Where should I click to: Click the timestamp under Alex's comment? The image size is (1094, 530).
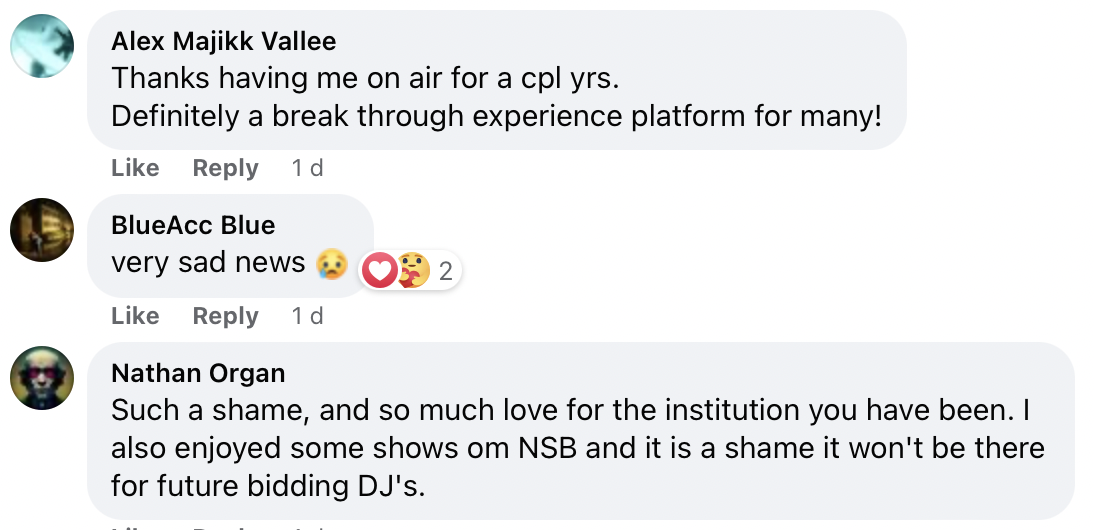point(307,168)
